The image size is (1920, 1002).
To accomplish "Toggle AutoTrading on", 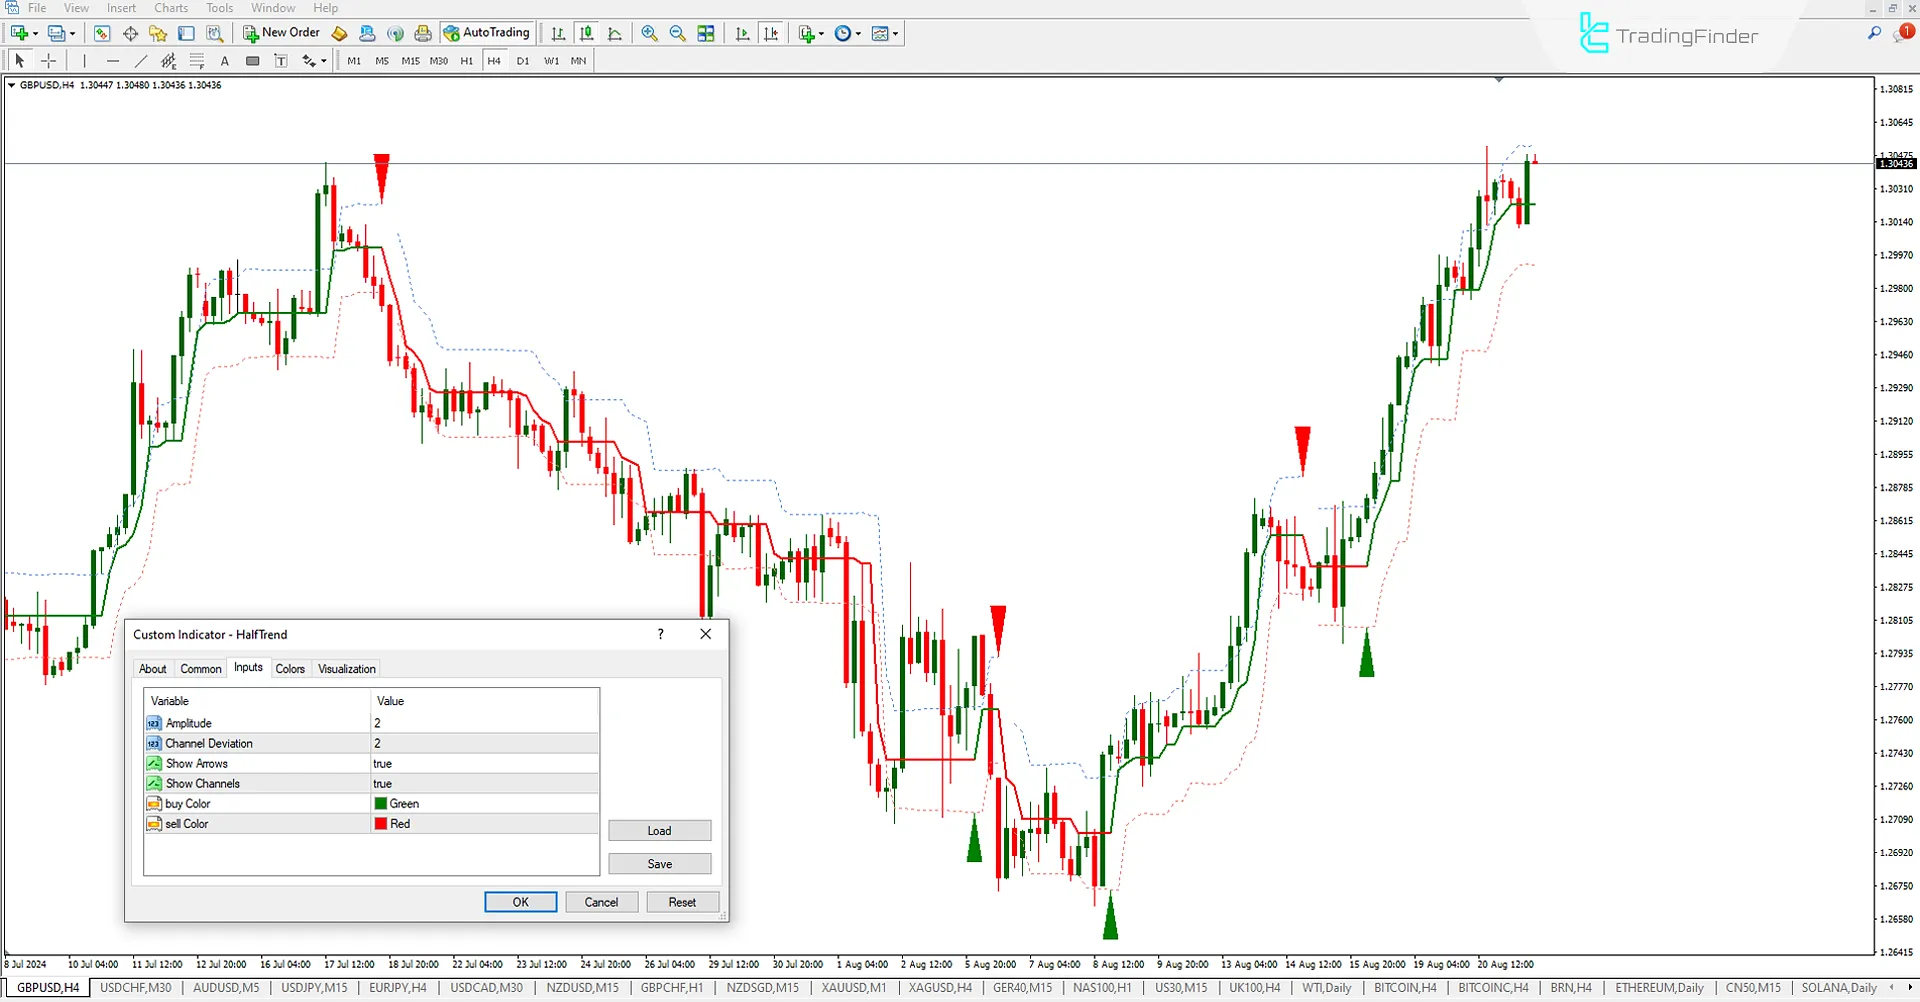I will click(x=487, y=33).
